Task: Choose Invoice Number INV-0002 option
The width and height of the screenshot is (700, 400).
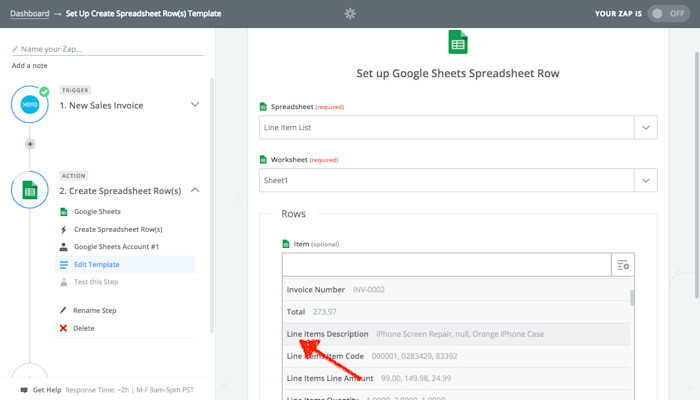Action: [456, 290]
